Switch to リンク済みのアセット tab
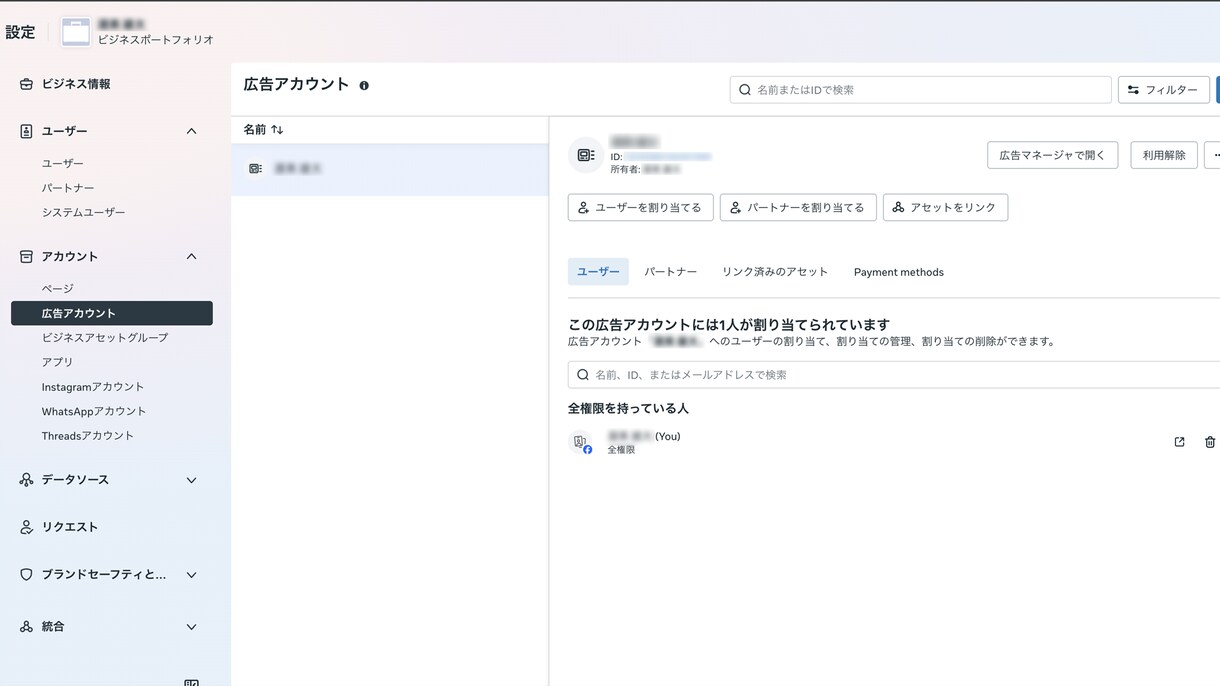 [775, 272]
